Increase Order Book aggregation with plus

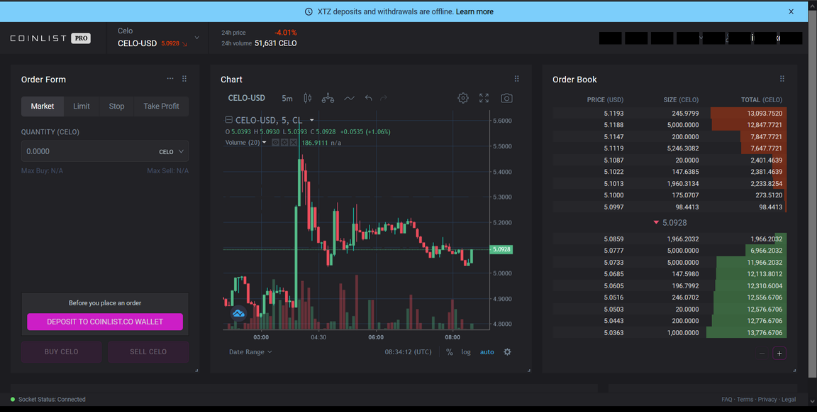[779, 353]
